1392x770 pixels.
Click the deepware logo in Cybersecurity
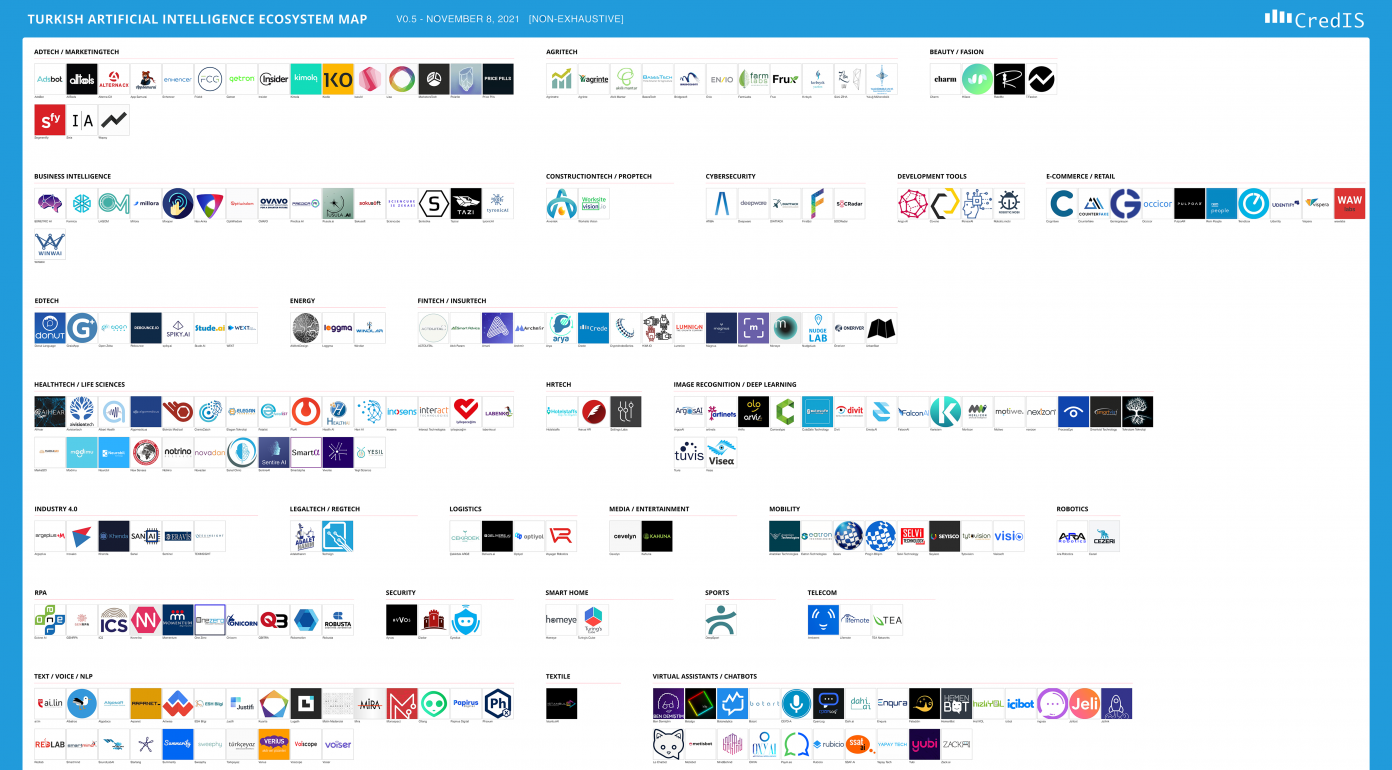coord(753,203)
